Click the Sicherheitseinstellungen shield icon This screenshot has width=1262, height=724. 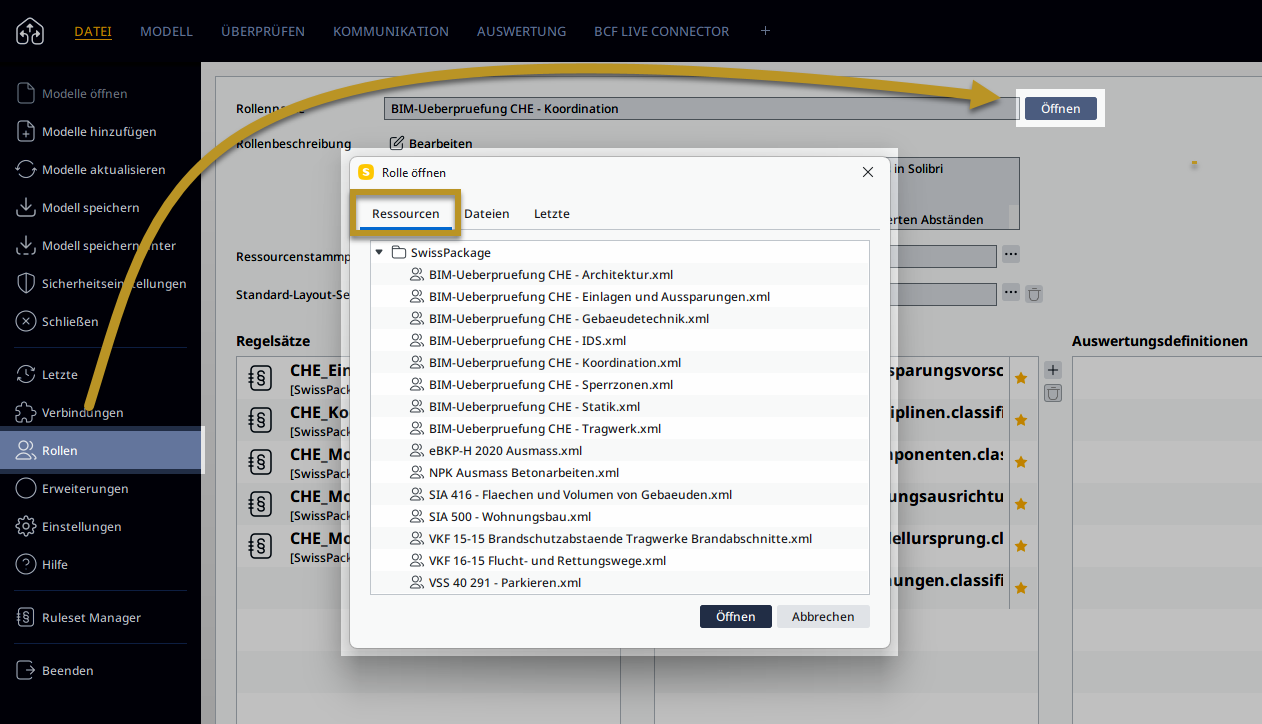coord(26,283)
